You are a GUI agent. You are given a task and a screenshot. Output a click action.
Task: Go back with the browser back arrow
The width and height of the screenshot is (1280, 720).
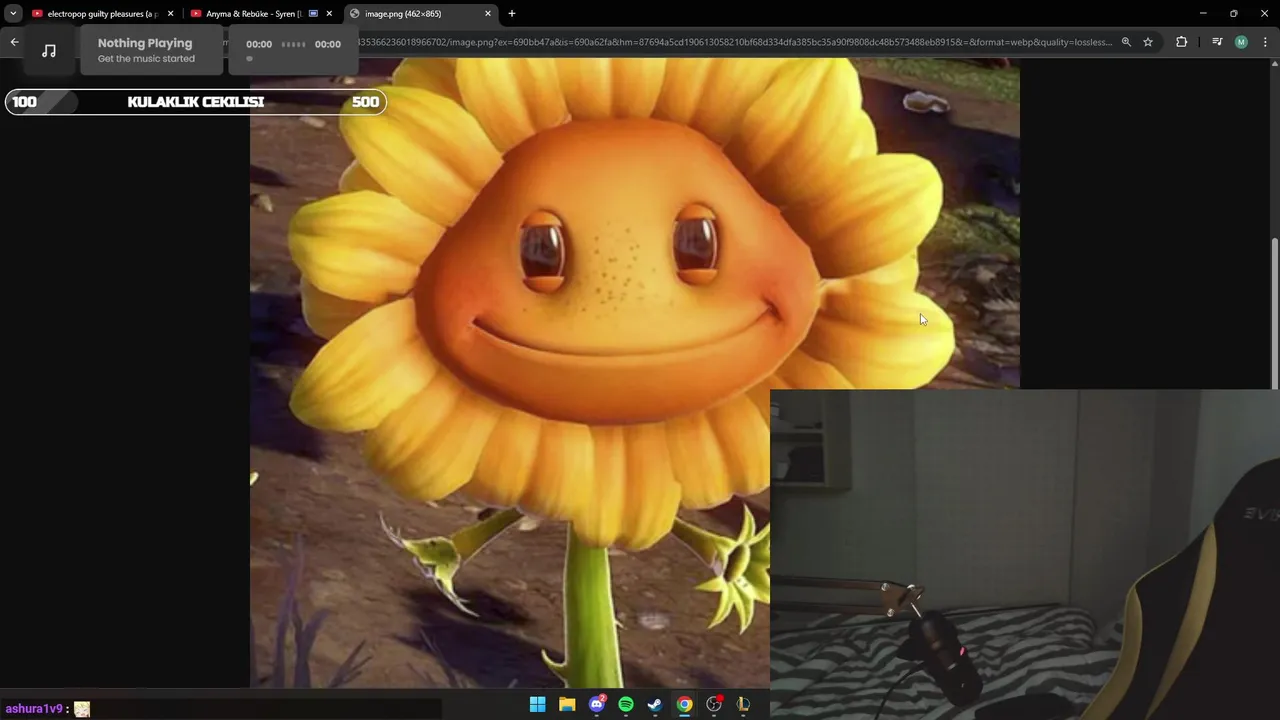pos(14,42)
